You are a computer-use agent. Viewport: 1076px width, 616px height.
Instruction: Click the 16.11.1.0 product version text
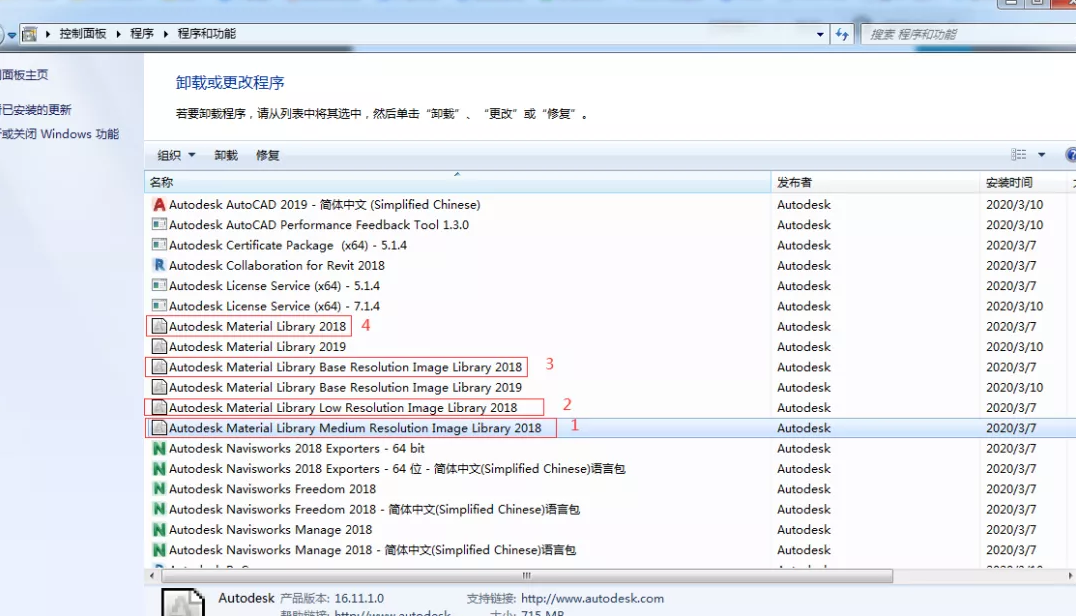point(359,598)
